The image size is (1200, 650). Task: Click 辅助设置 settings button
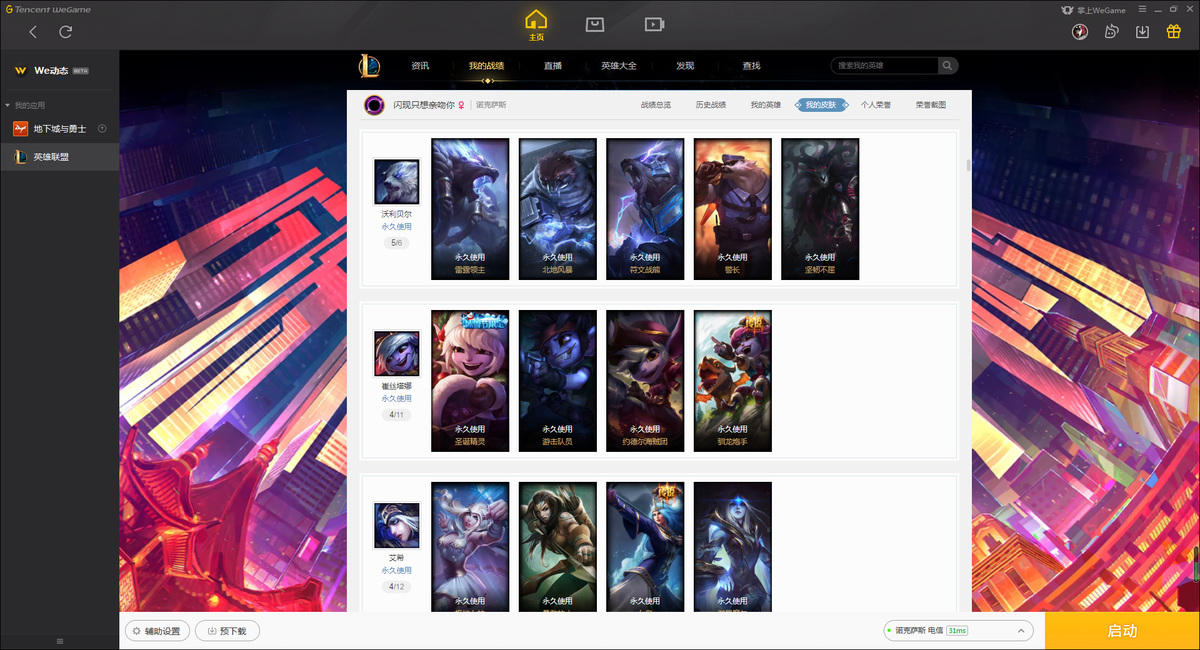[157, 631]
